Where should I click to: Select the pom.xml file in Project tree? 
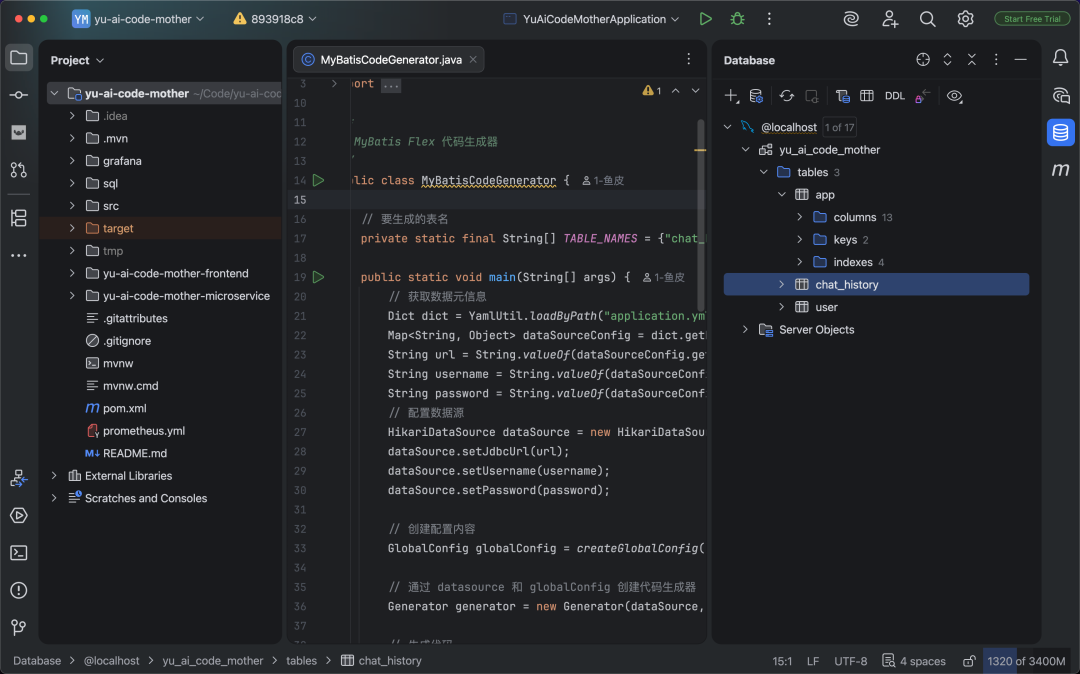tap(124, 408)
